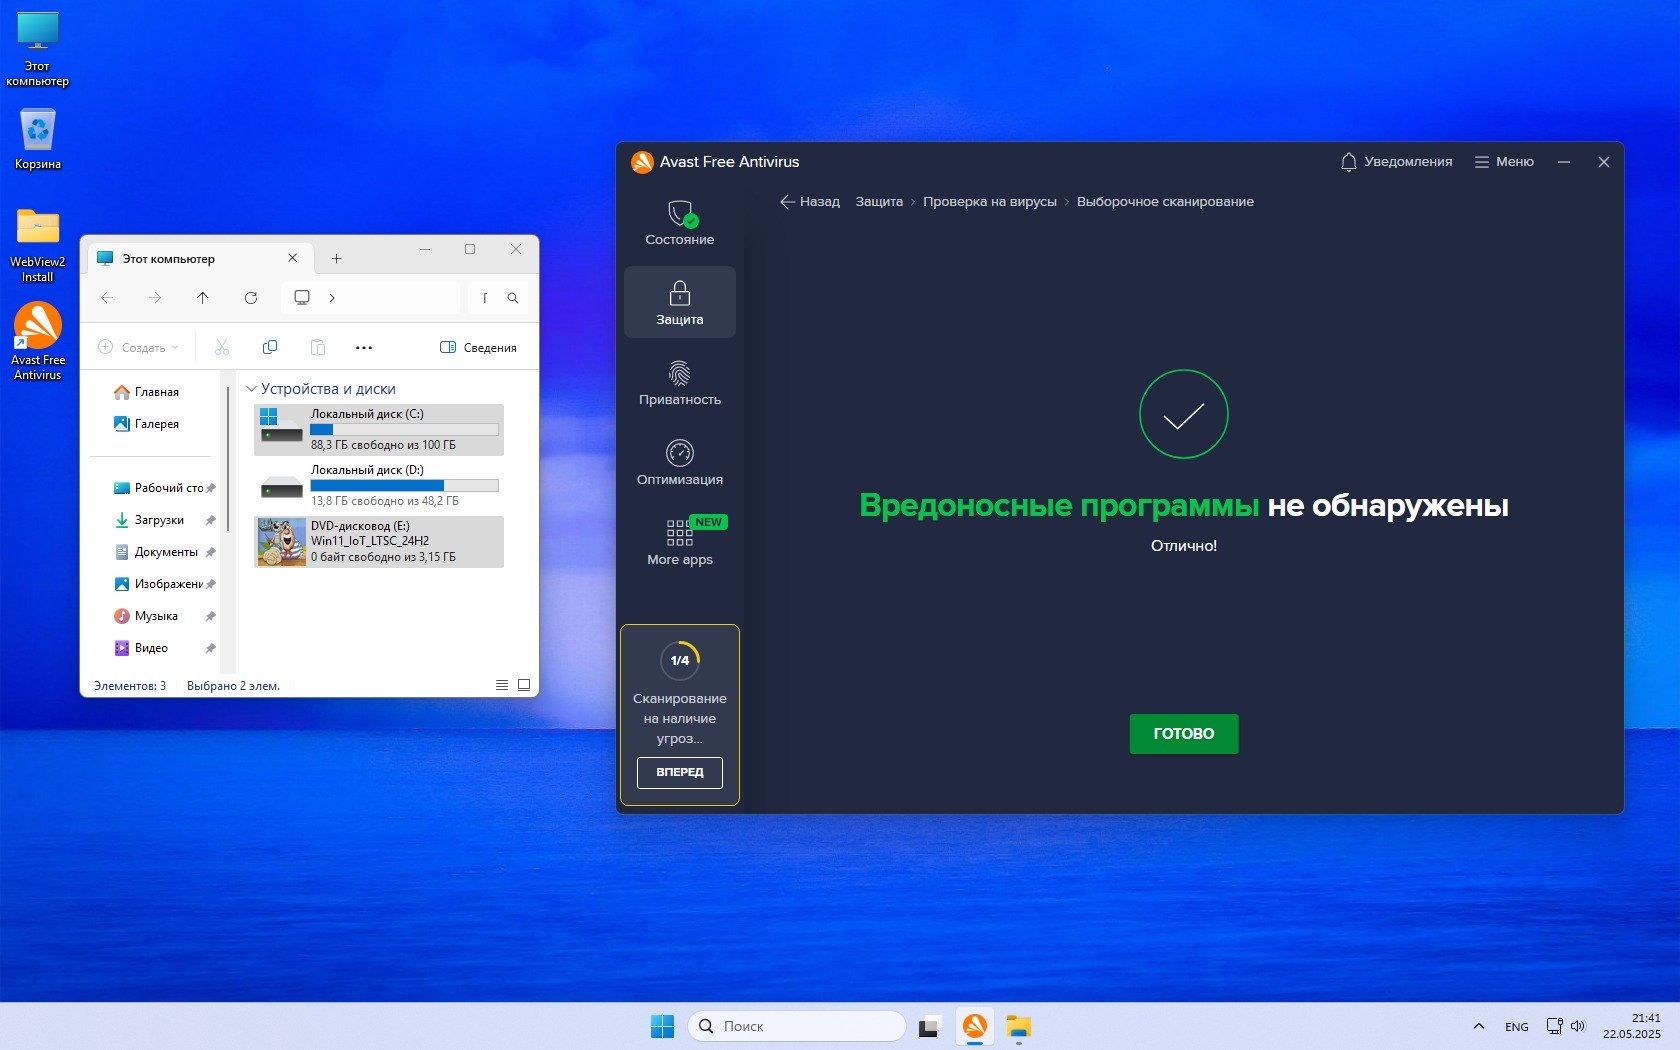1680x1050 pixels.
Task: Click the Explorer forward navigation arrow
Action: (x=155, y=298)
